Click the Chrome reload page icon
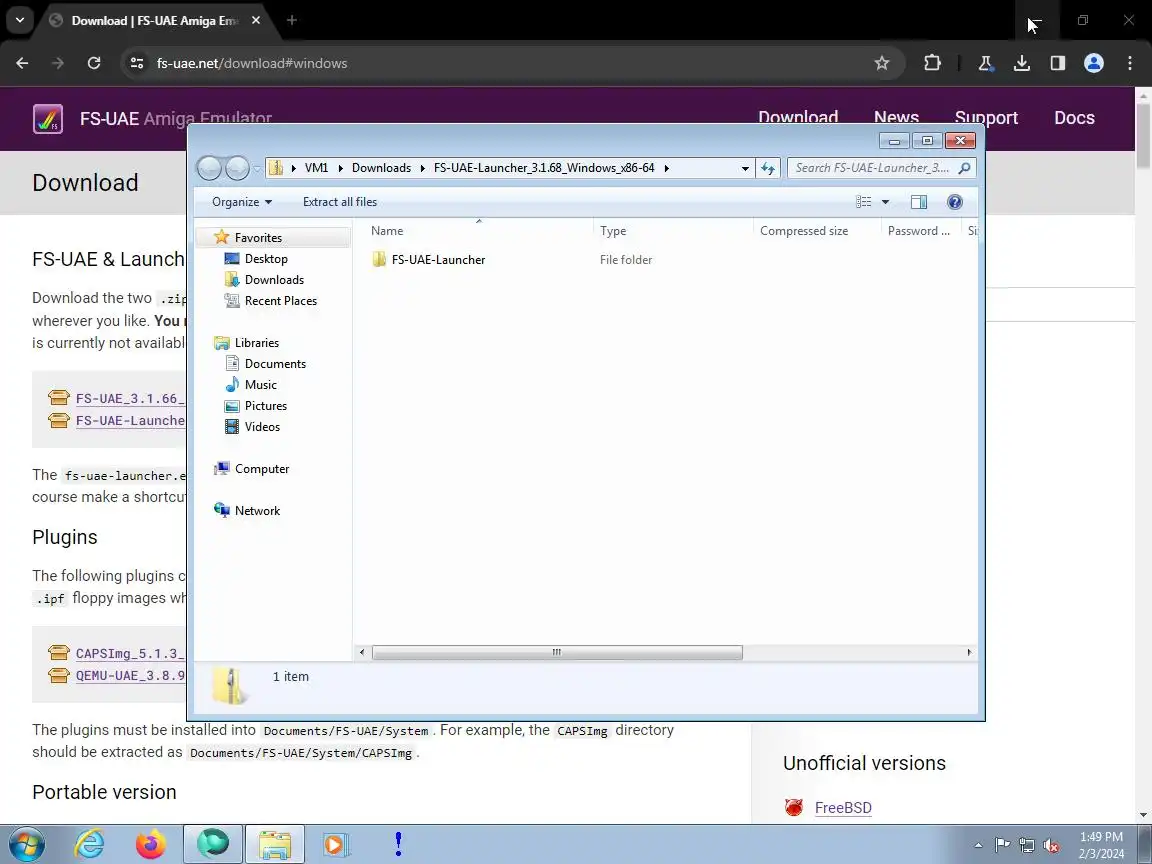The height and width of the screenshot is (864, 1152). coord(94,63)
